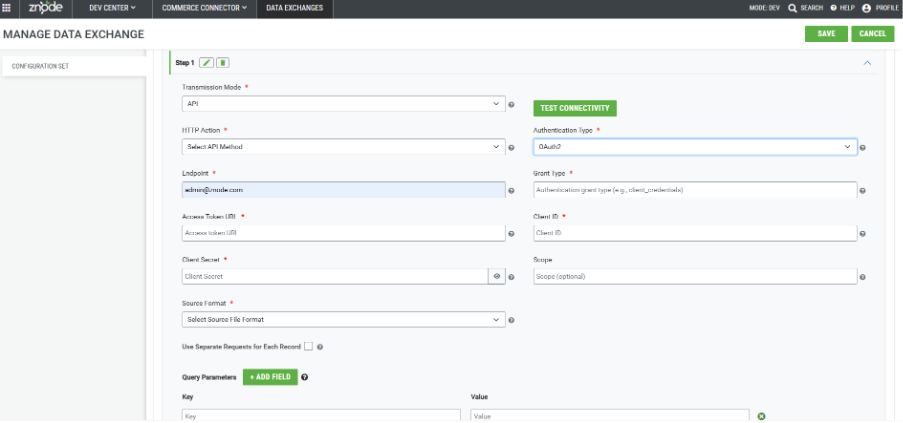Click the Grant Type input field
The height and width of the screenshot is (423, 903).
[695, 190]
